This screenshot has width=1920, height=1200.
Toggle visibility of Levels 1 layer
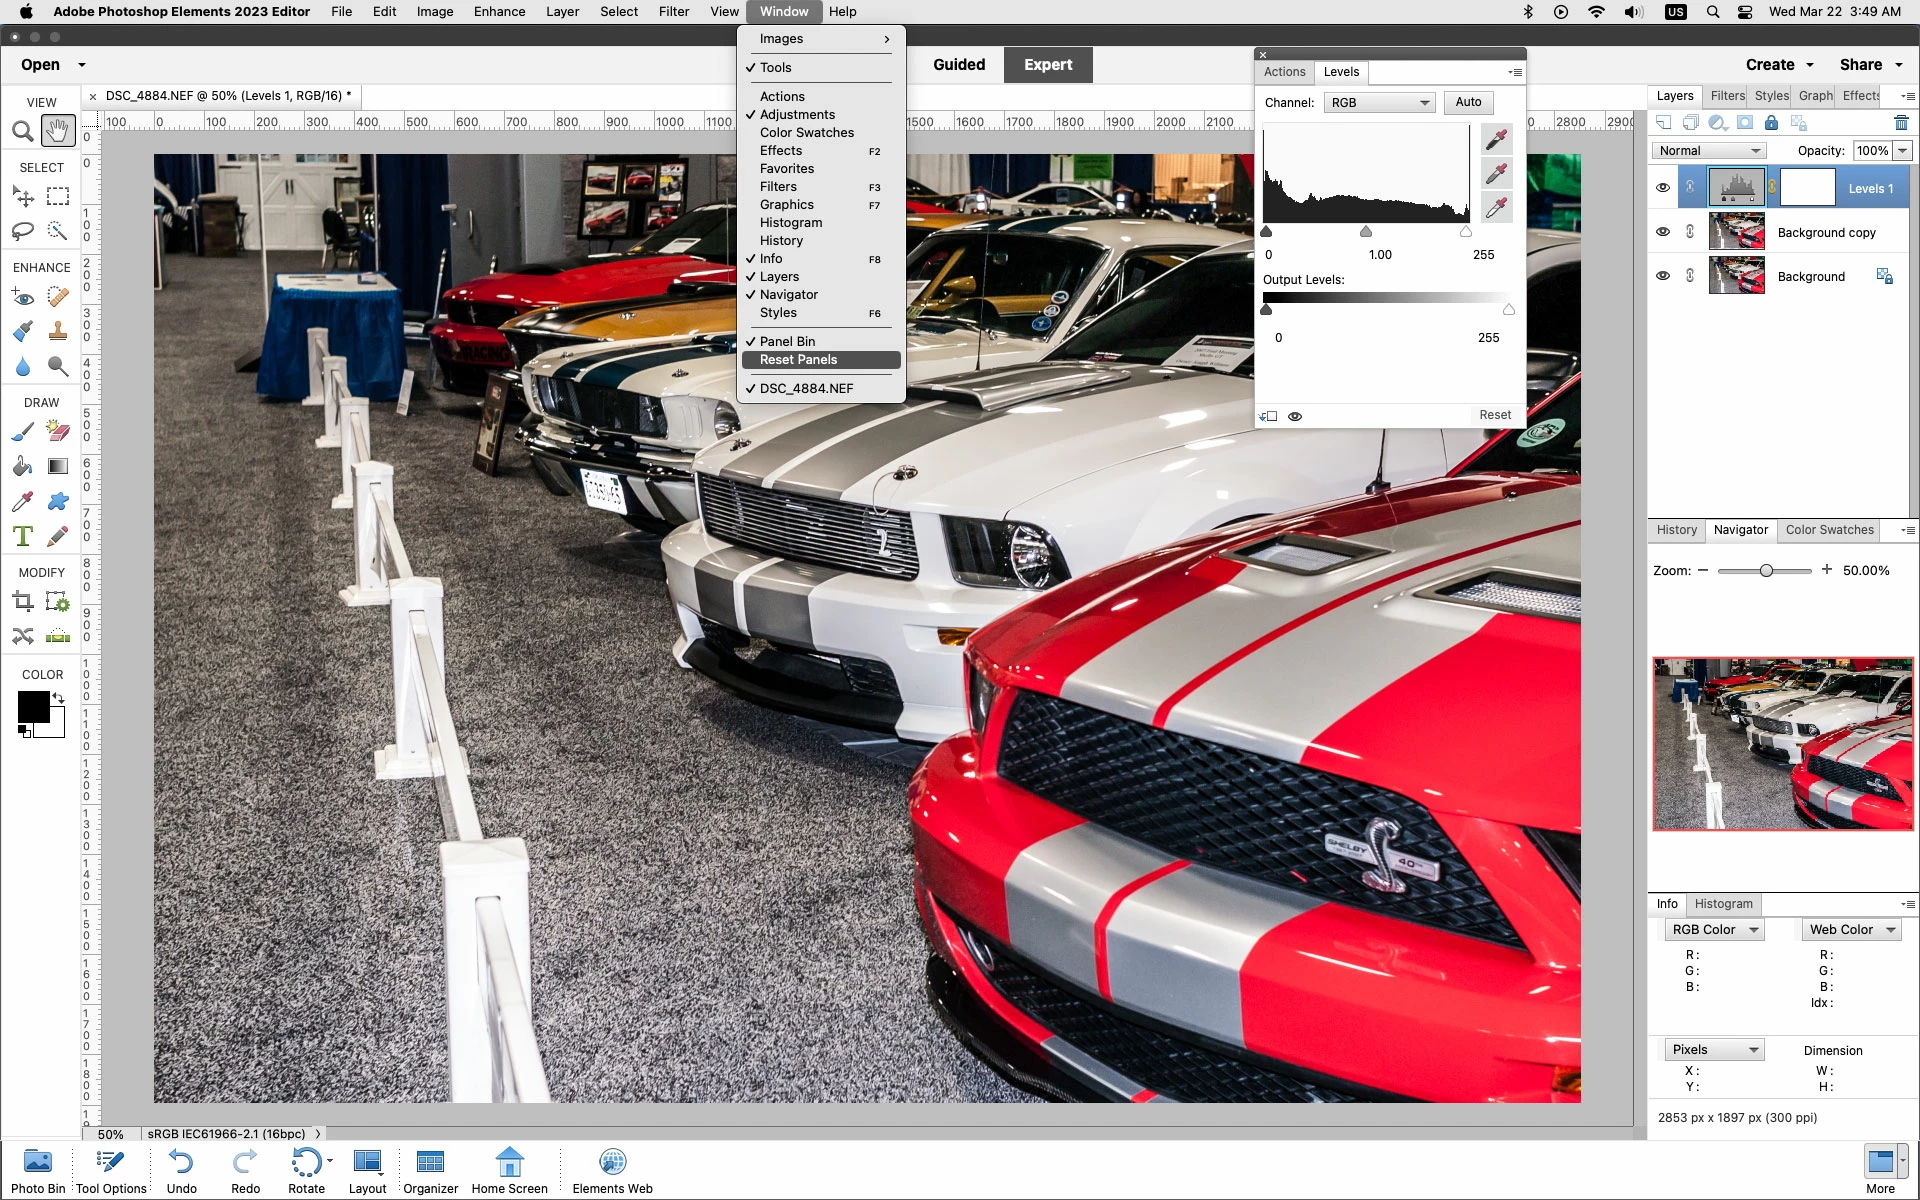click(x=1663, y=188)
